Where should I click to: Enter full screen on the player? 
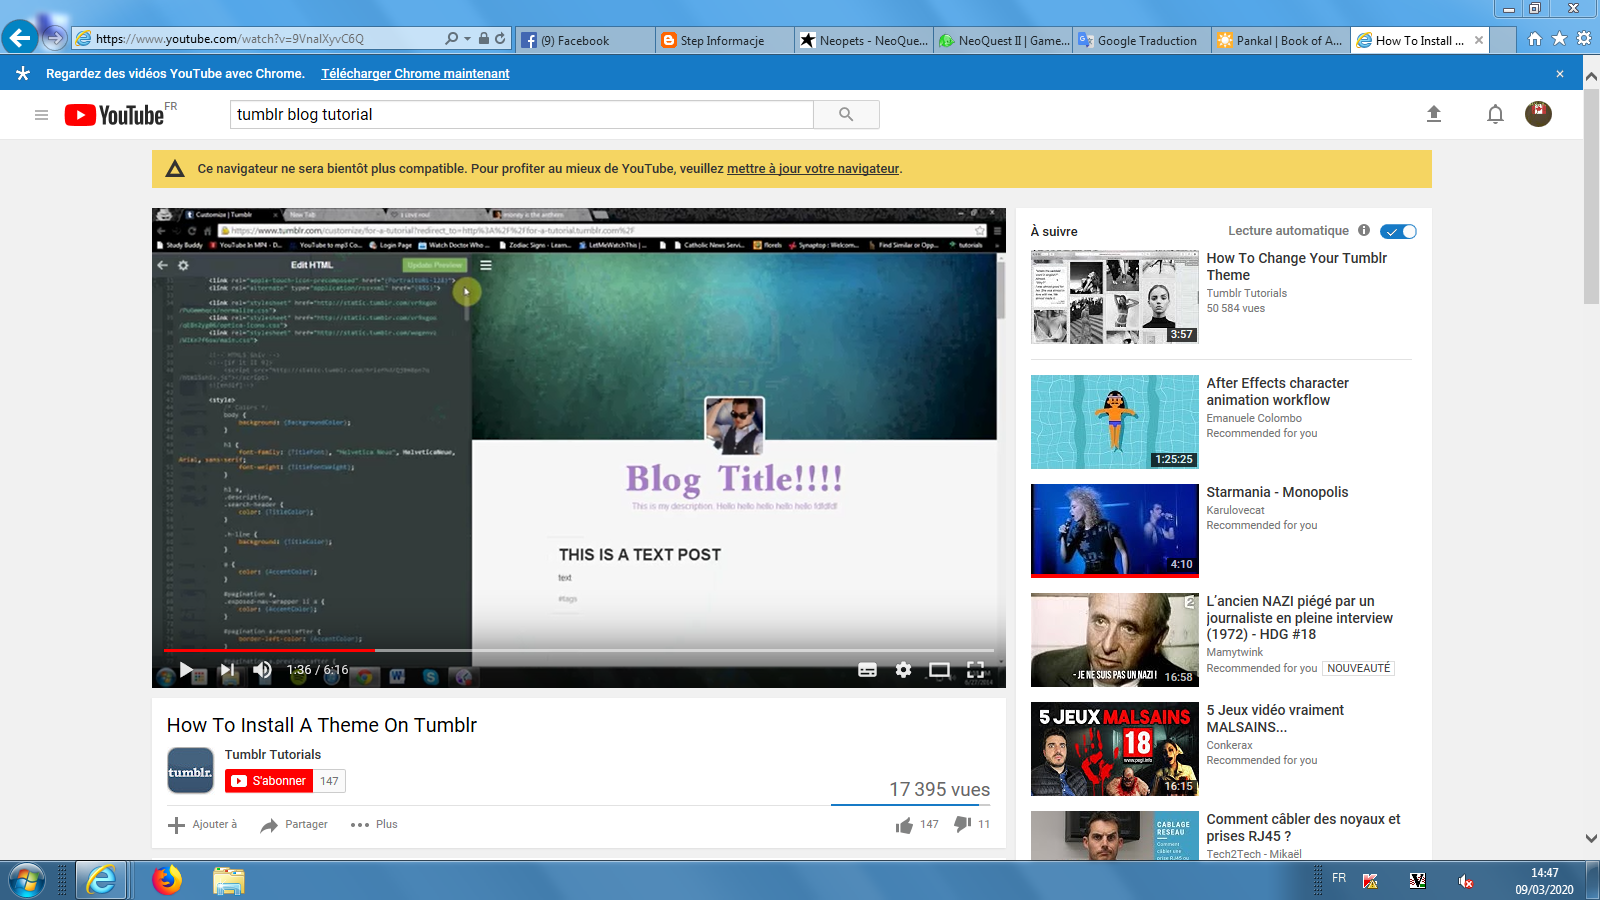point(976,670)
